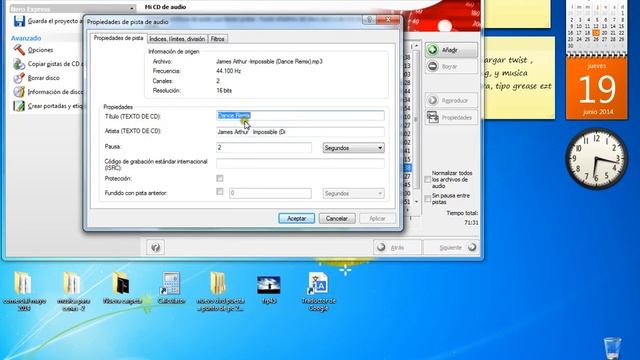The height and width of the screenshot is (360, 640).
Task: Click the Siguiente arrow icon
Action: pos(472,247)
